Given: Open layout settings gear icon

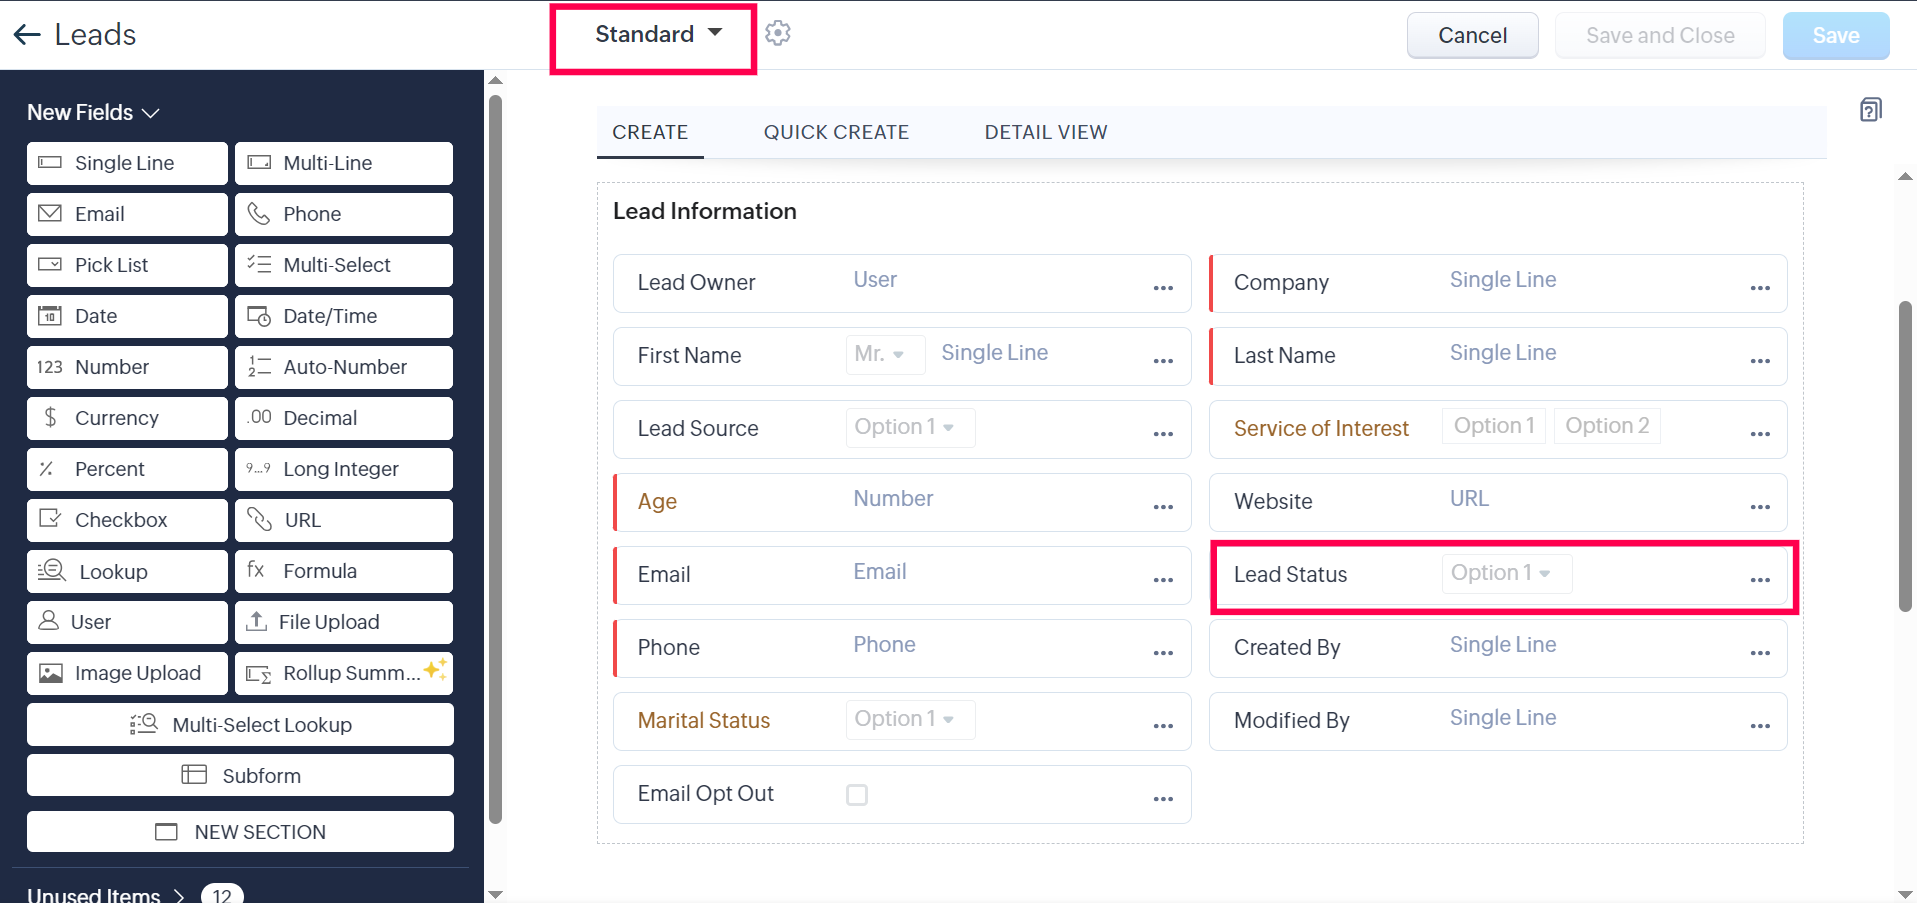Looking at the screenshot, I should tap(778, 34).
